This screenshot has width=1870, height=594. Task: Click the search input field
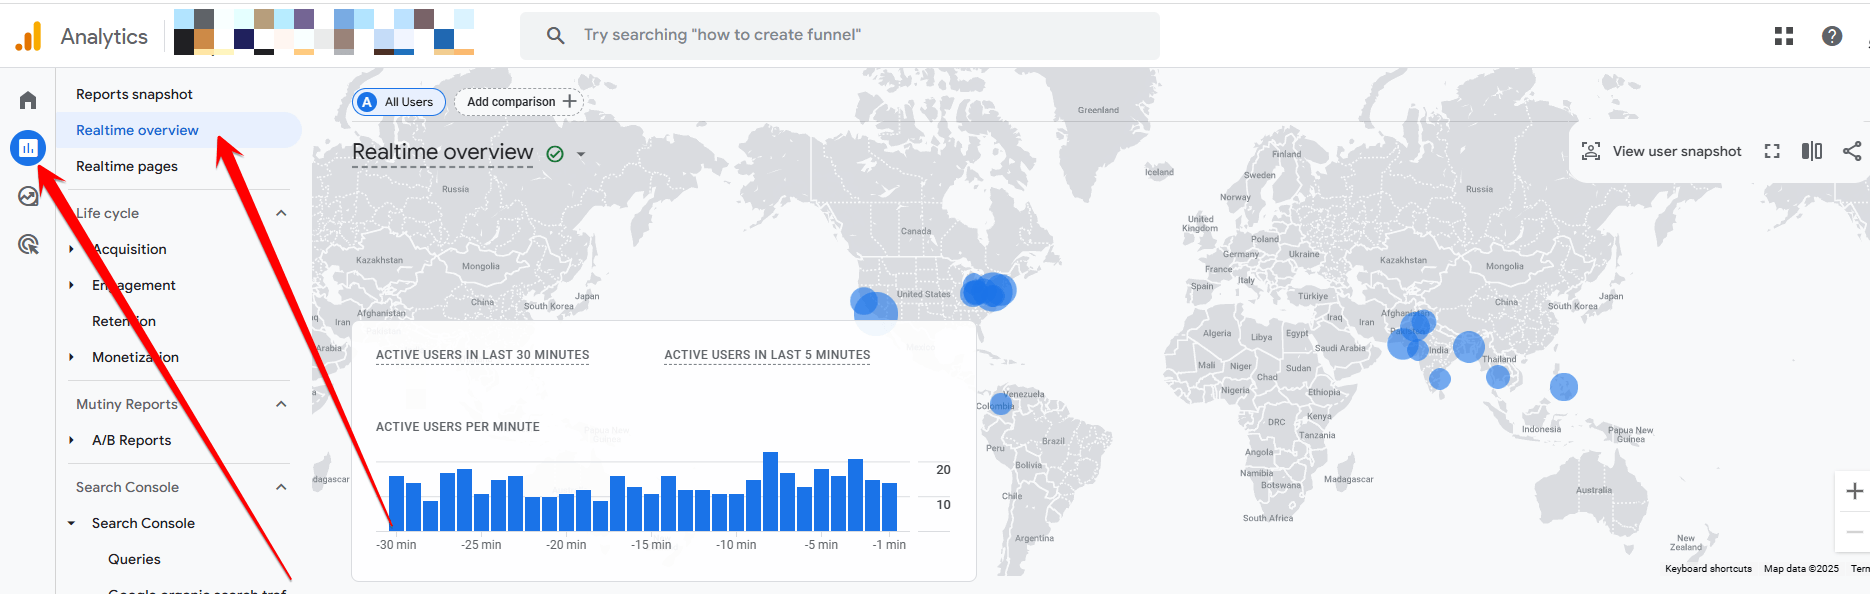pyautogui.click(x=840, y=36)
